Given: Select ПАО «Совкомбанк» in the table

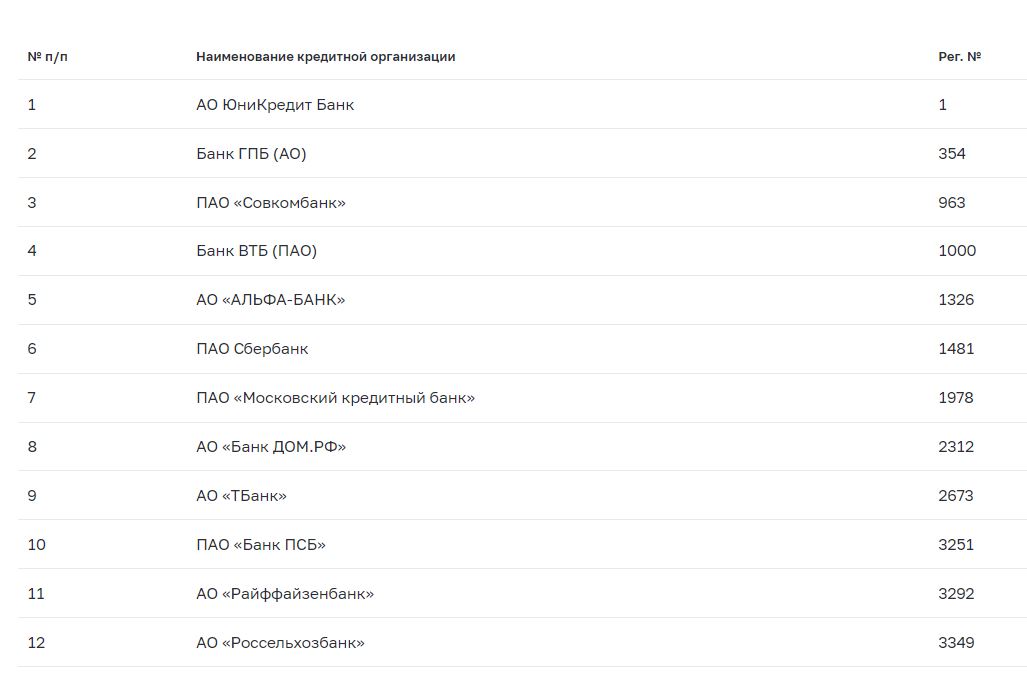Looking at the screenshot, I should (271, 203).
